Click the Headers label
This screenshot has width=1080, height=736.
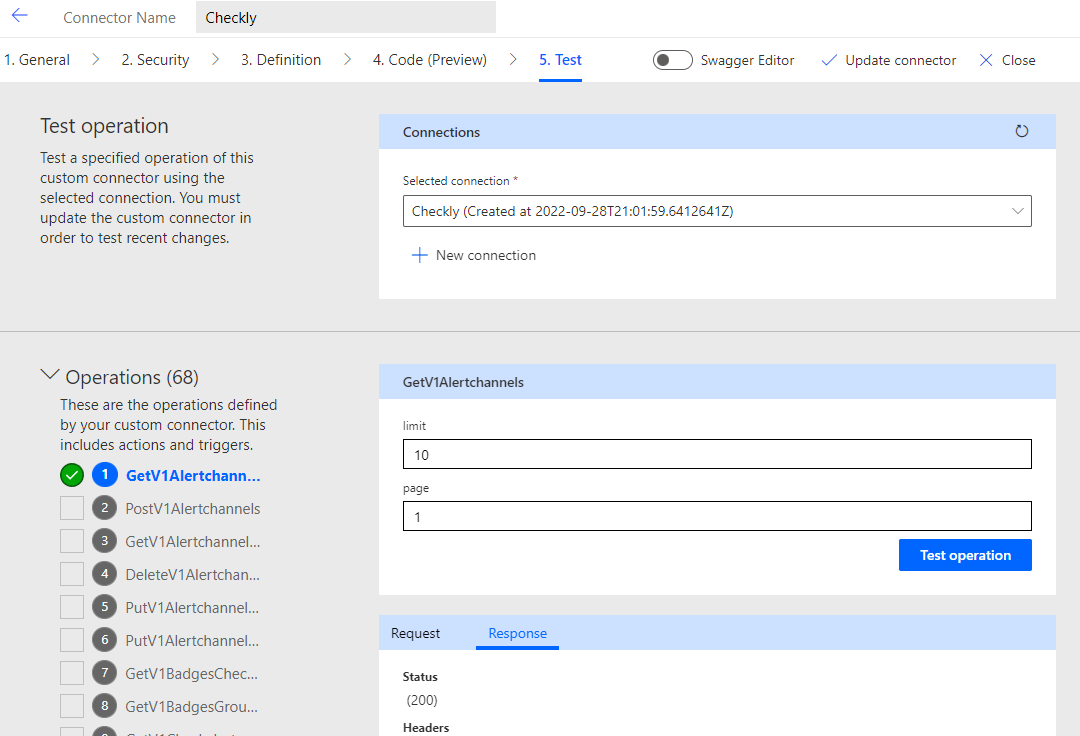coord(426,728)
